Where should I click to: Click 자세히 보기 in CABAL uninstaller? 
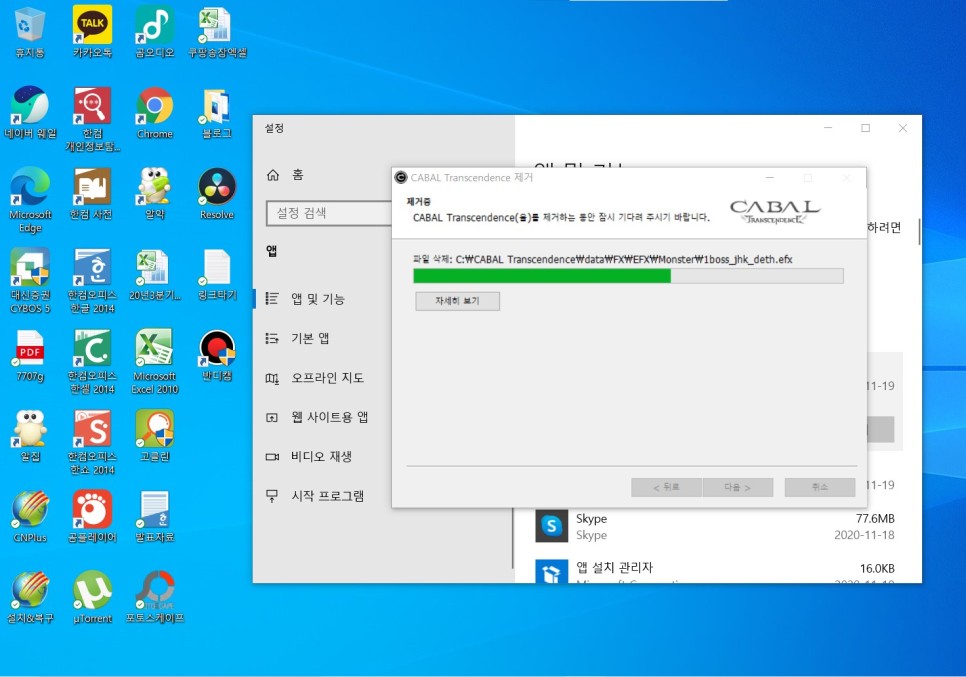click(457, 301)
